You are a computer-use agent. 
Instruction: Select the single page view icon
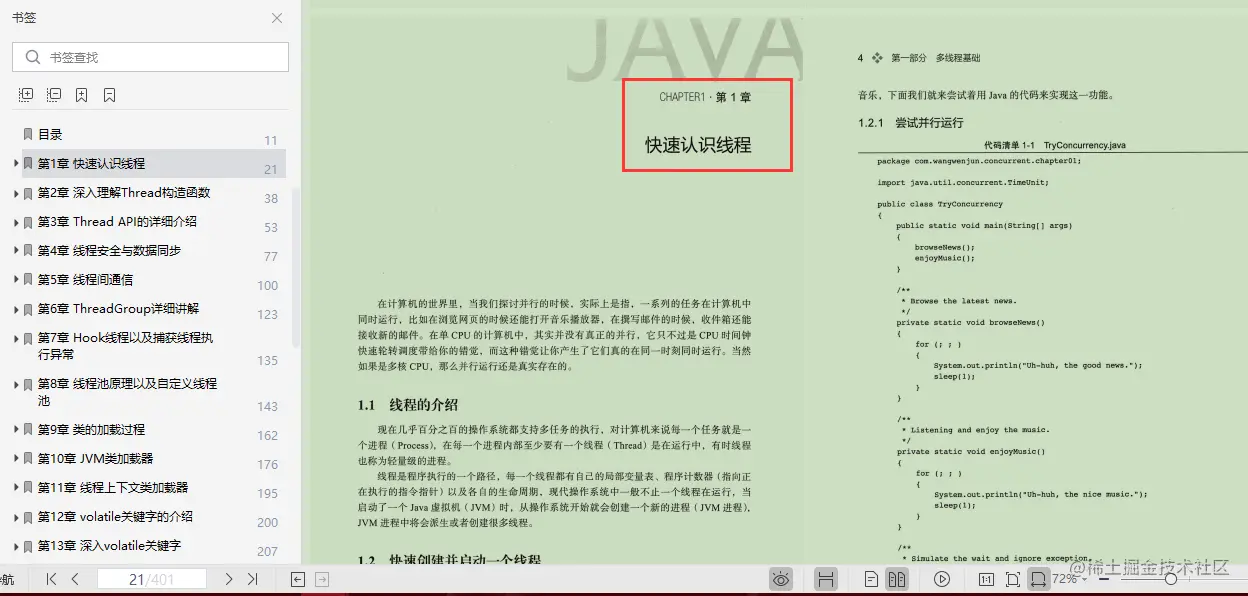click(x=869, y=578)
